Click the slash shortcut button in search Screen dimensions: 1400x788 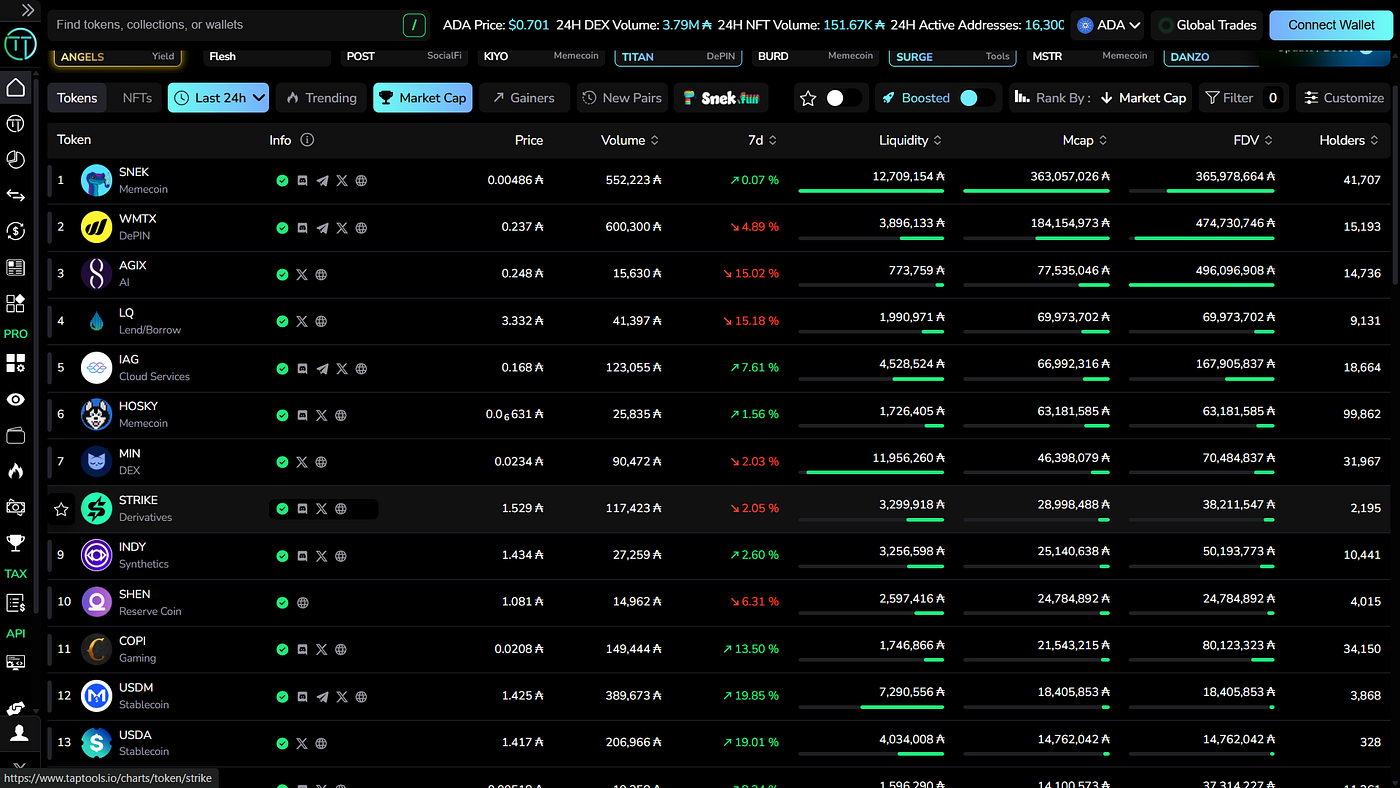tap(414, 25)
